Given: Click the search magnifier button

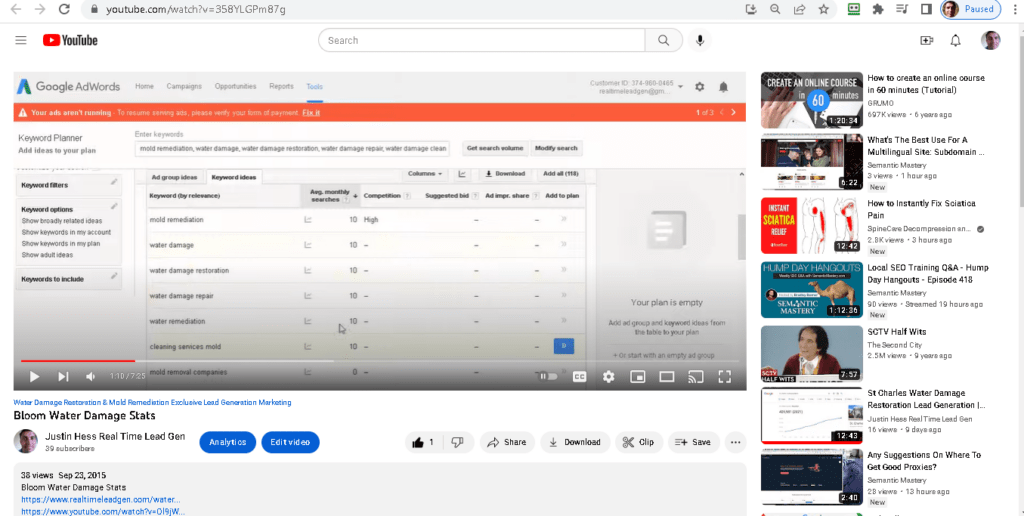Looking at the screenshot, I should 664,40.
